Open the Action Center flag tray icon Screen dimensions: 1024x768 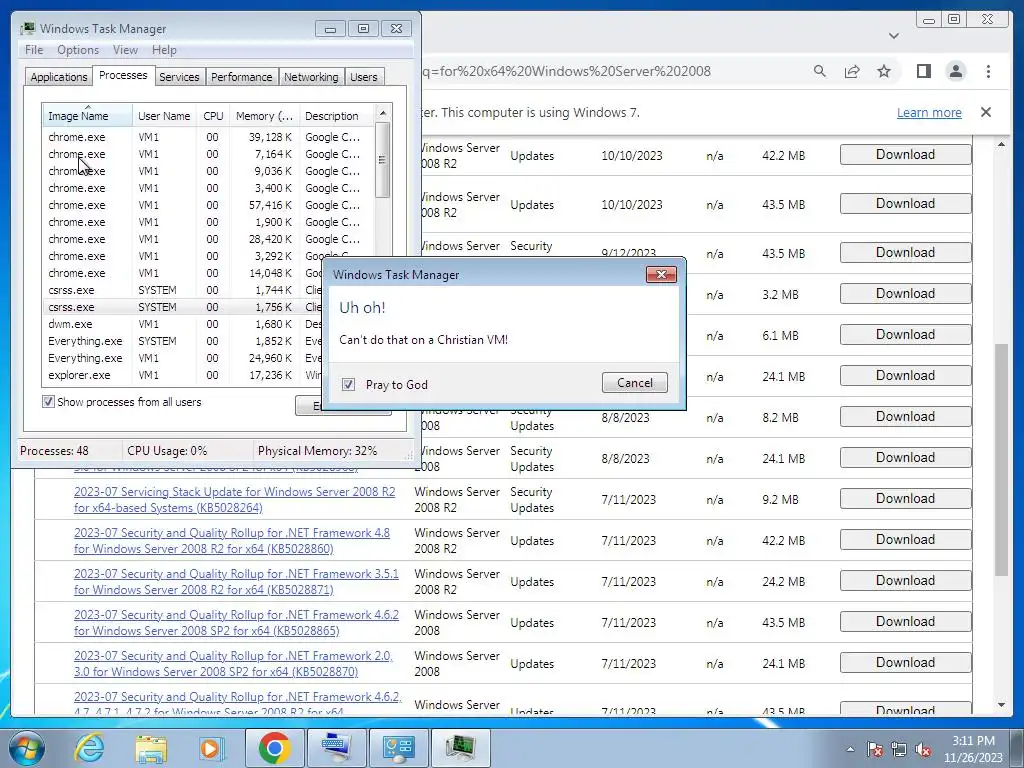[x=874, y=749]
